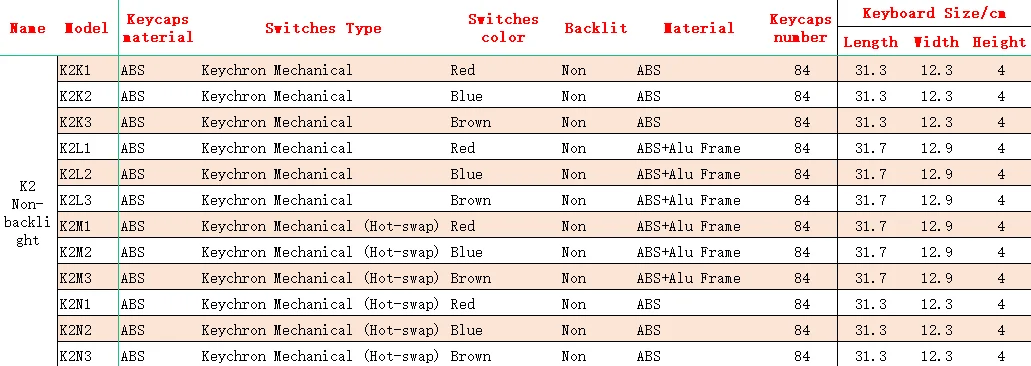Select the Height sub-header cell
This screenshot has height=366, width=1031.
pyautogui.click(x=999, y=42)
